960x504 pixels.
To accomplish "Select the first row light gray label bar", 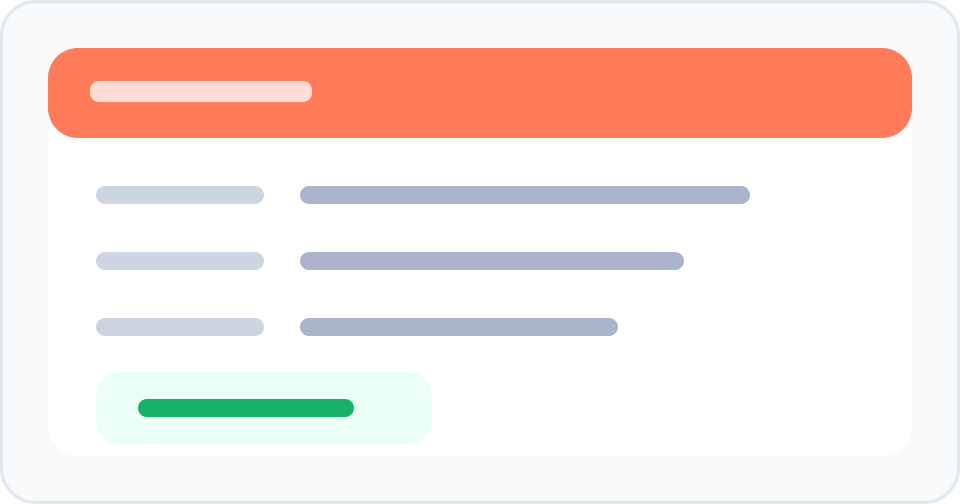I will 180,195.
